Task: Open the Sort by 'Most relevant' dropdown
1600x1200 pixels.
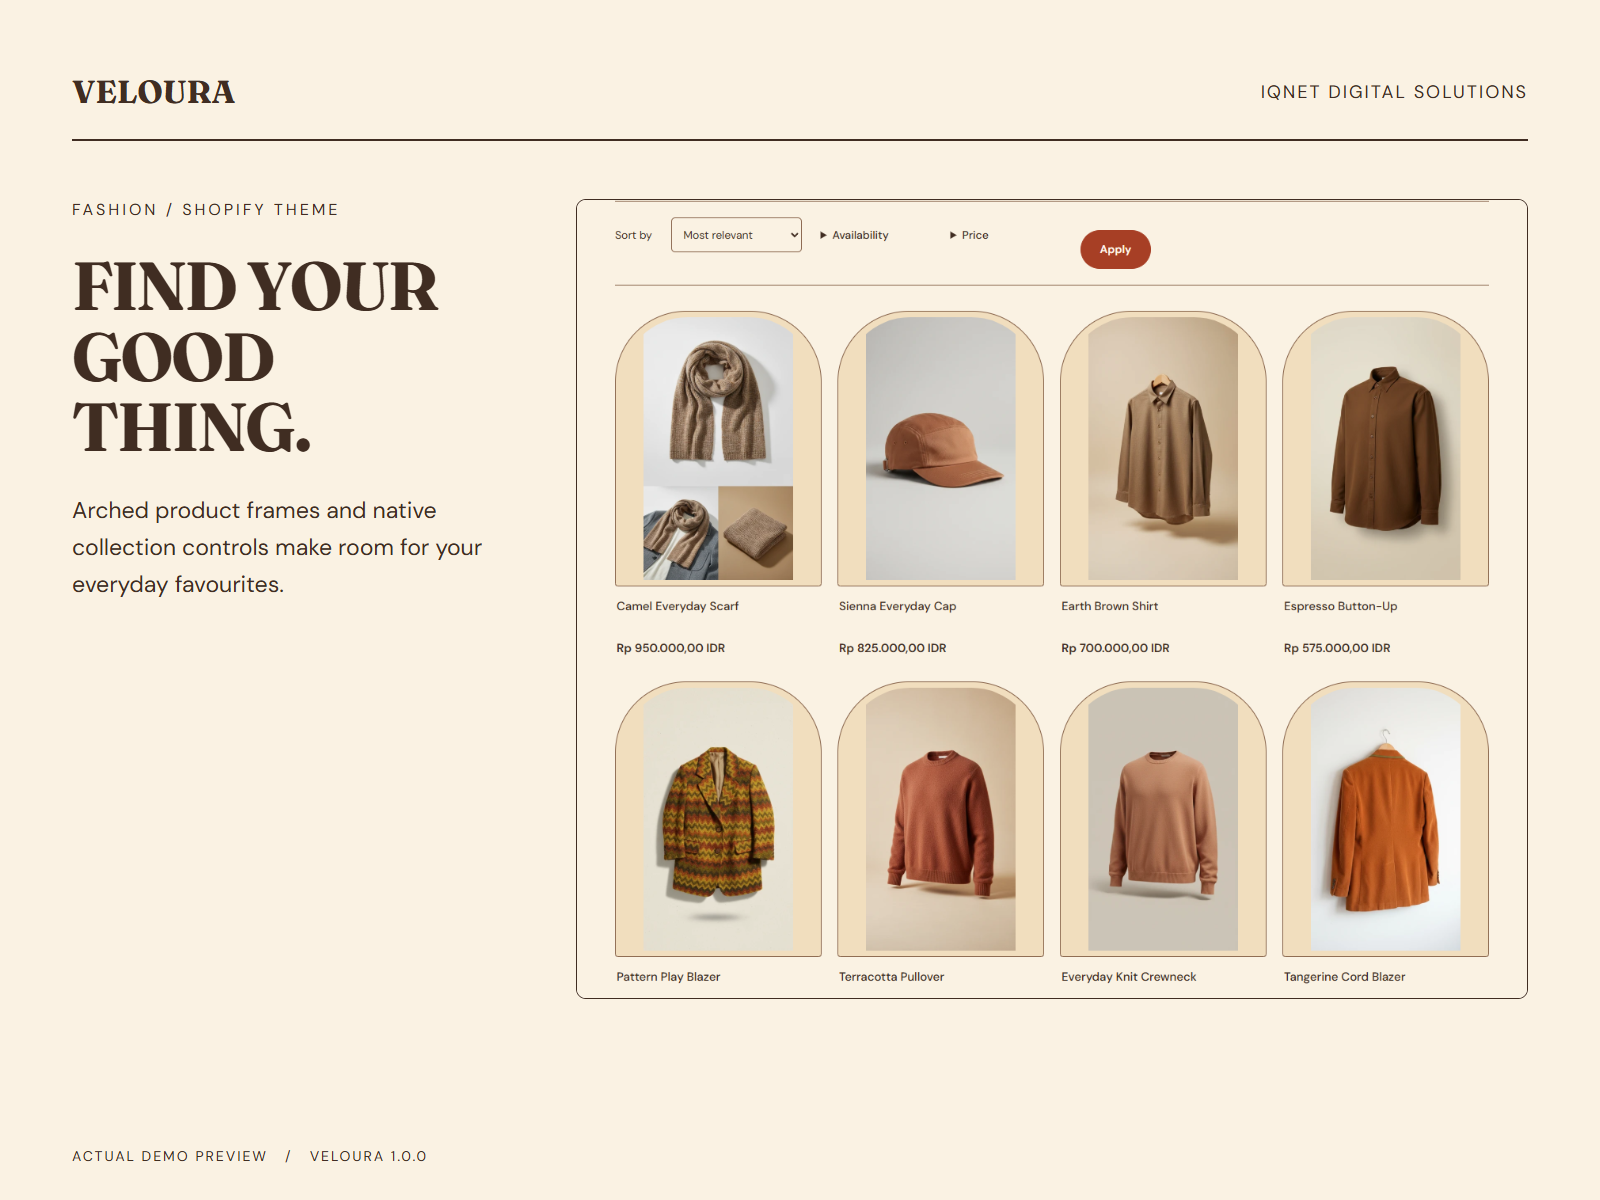Action: [x=736, y=235]
